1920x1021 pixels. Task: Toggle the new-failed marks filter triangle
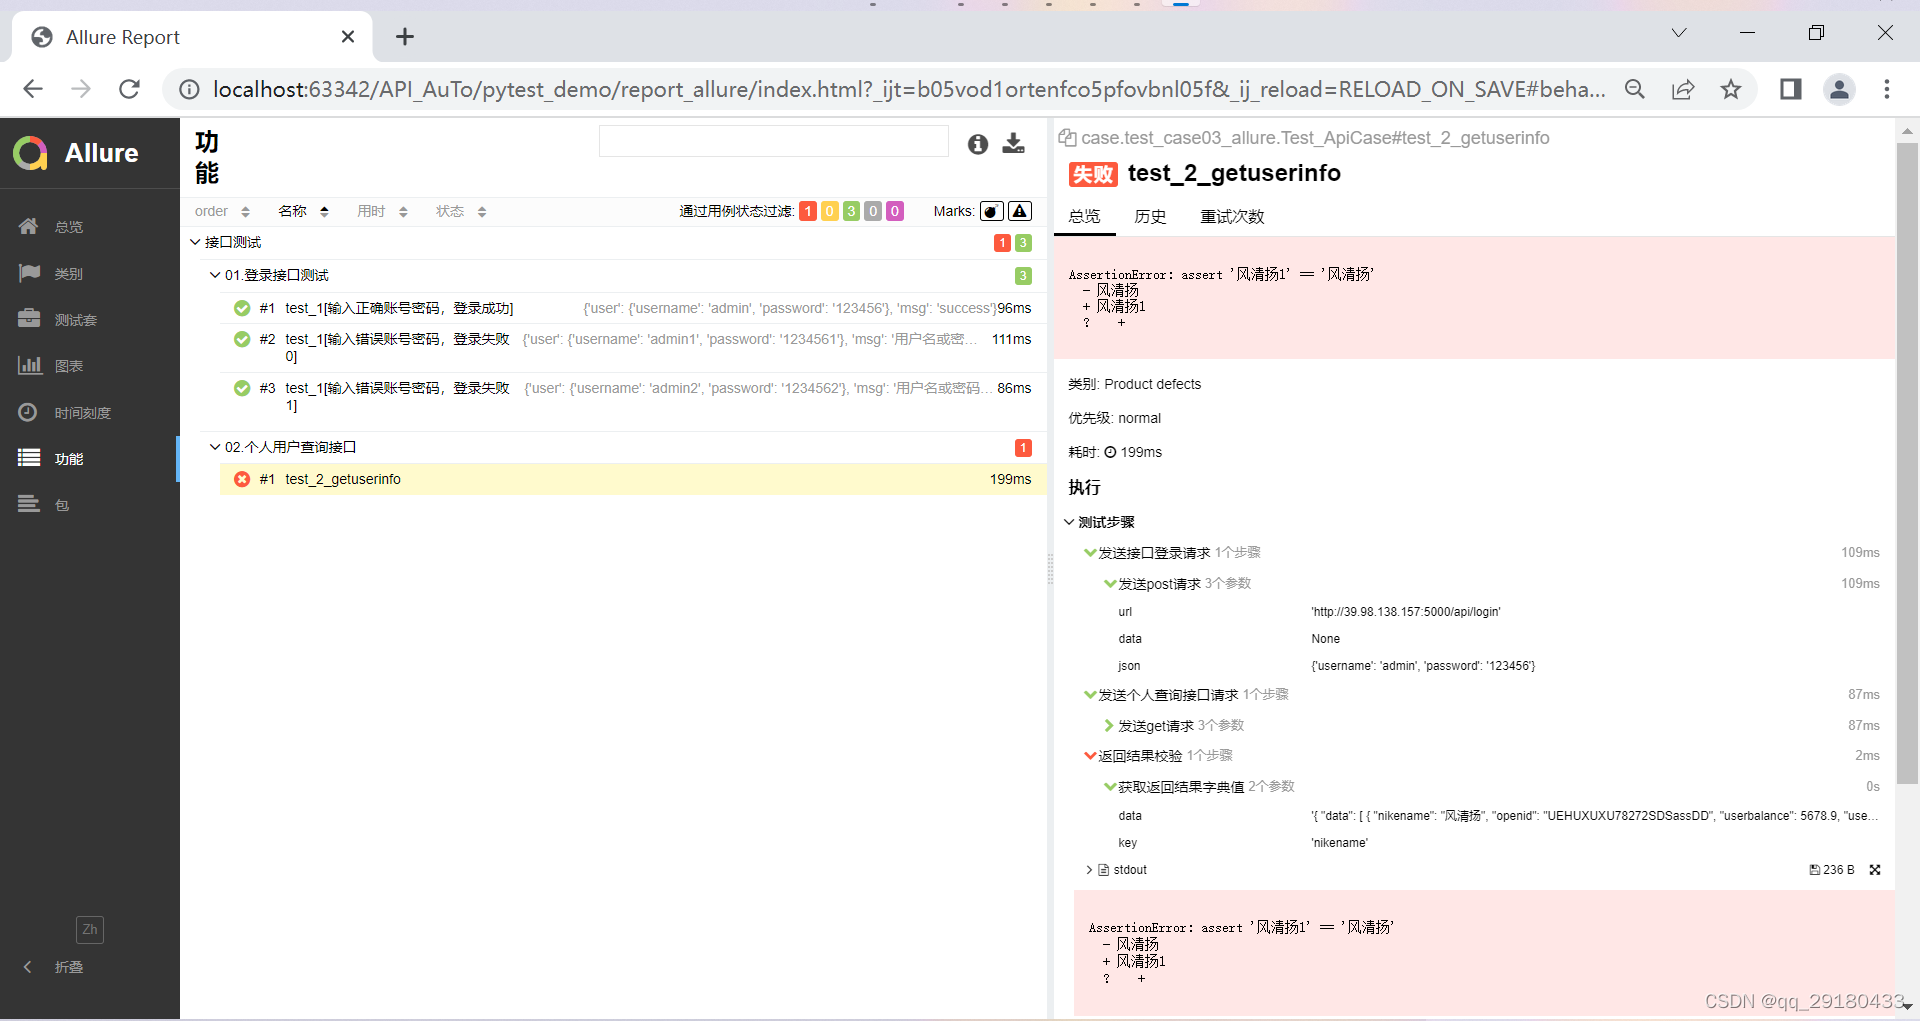pos(1020,211)
